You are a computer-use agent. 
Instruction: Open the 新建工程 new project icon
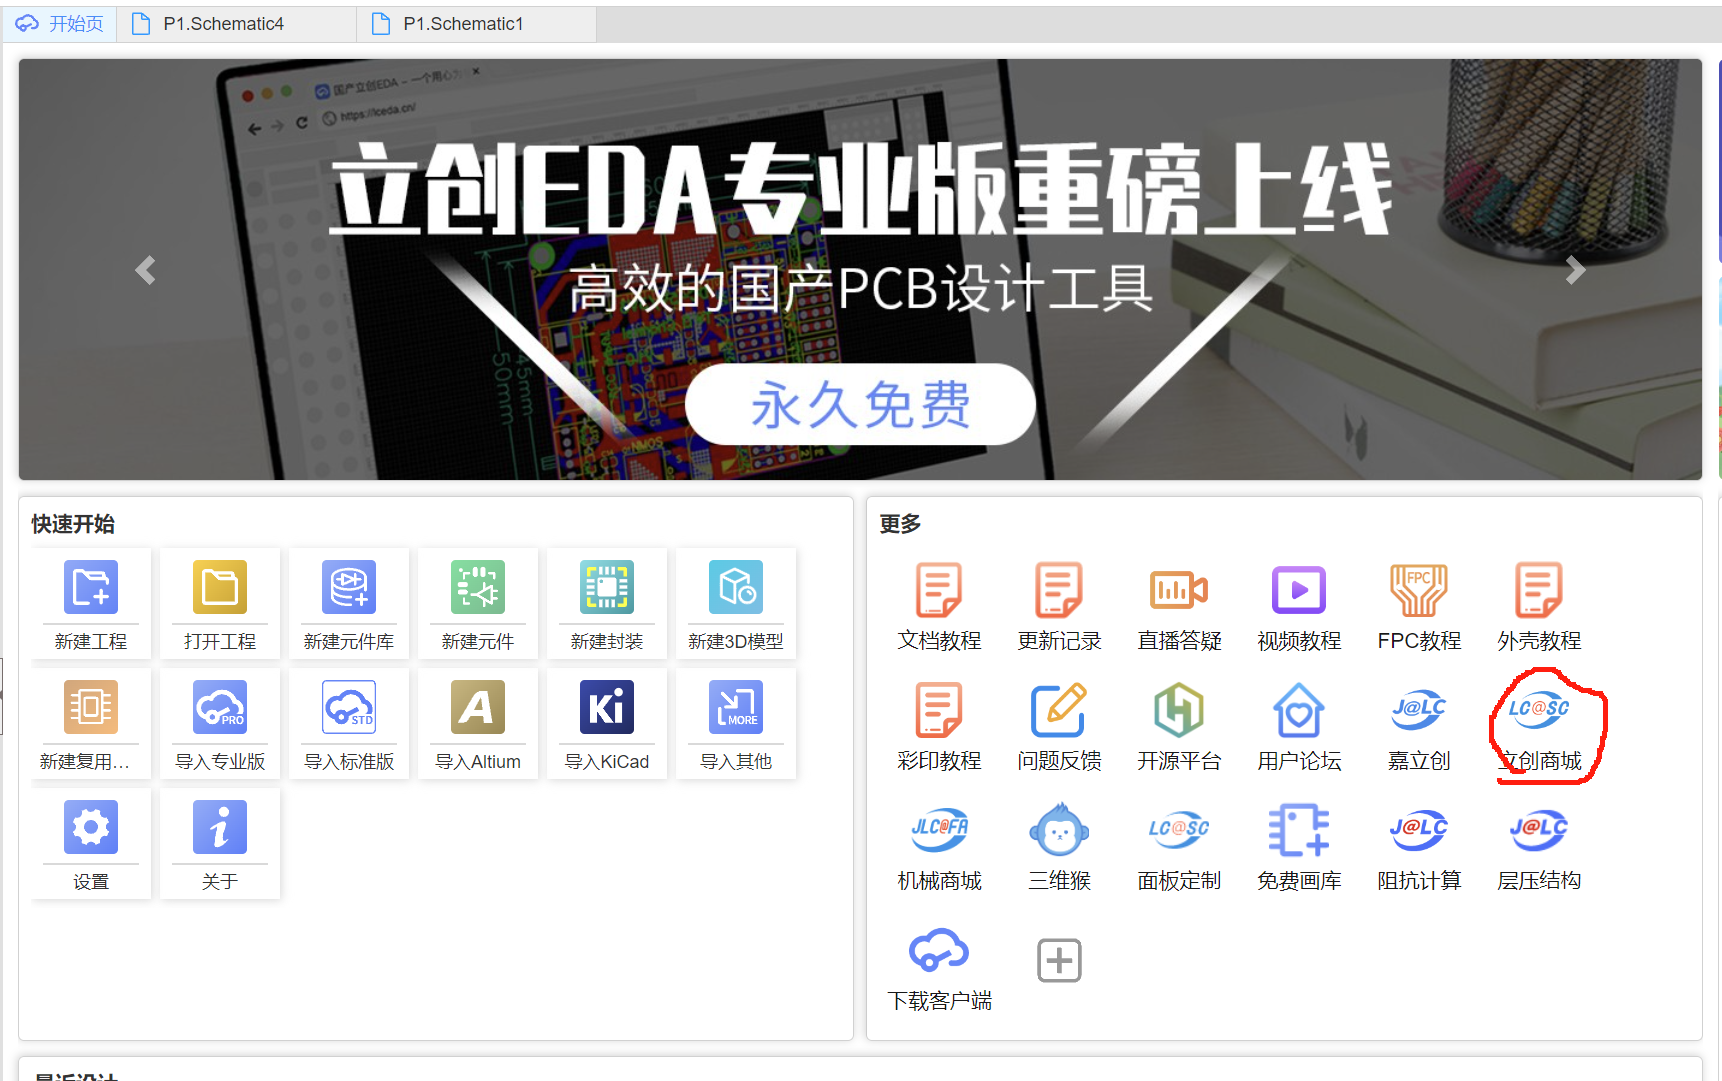click(91, 587)
